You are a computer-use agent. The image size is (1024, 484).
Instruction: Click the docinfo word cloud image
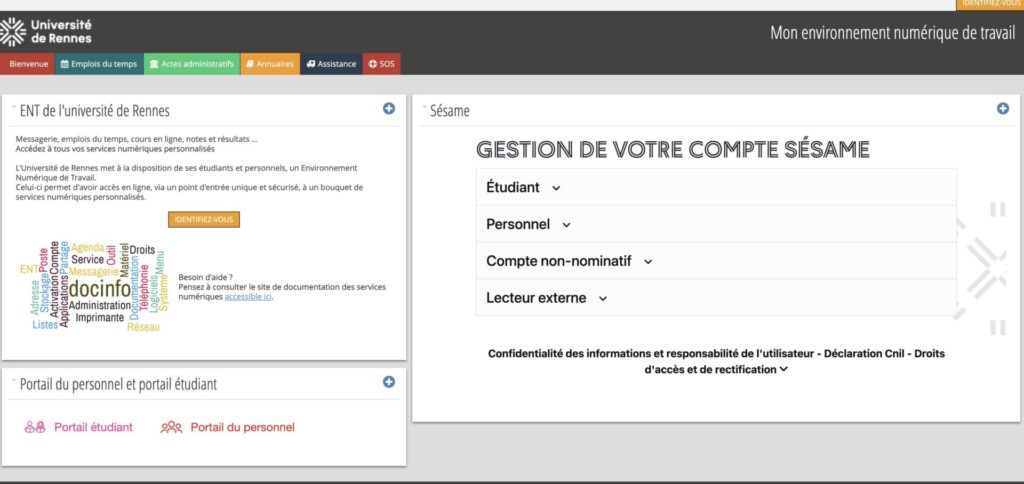click(93, 286)
